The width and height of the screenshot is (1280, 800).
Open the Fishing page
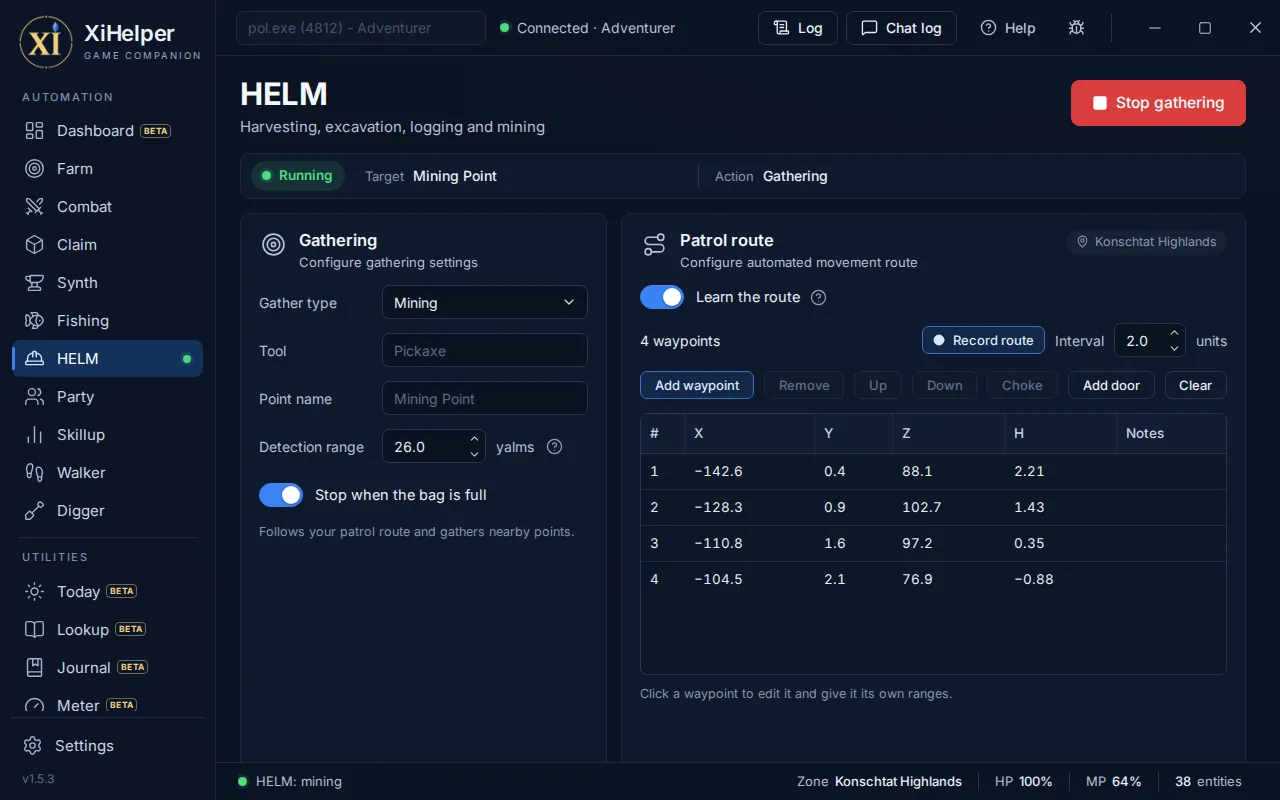click(108, 321)
